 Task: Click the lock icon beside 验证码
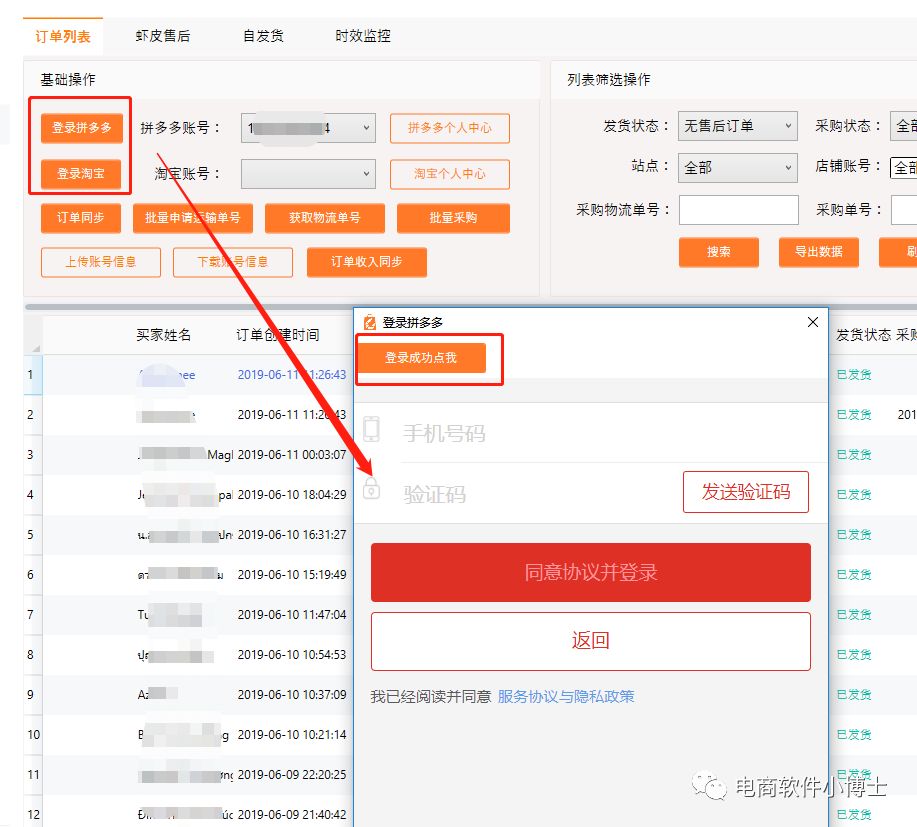click(371, 488)
